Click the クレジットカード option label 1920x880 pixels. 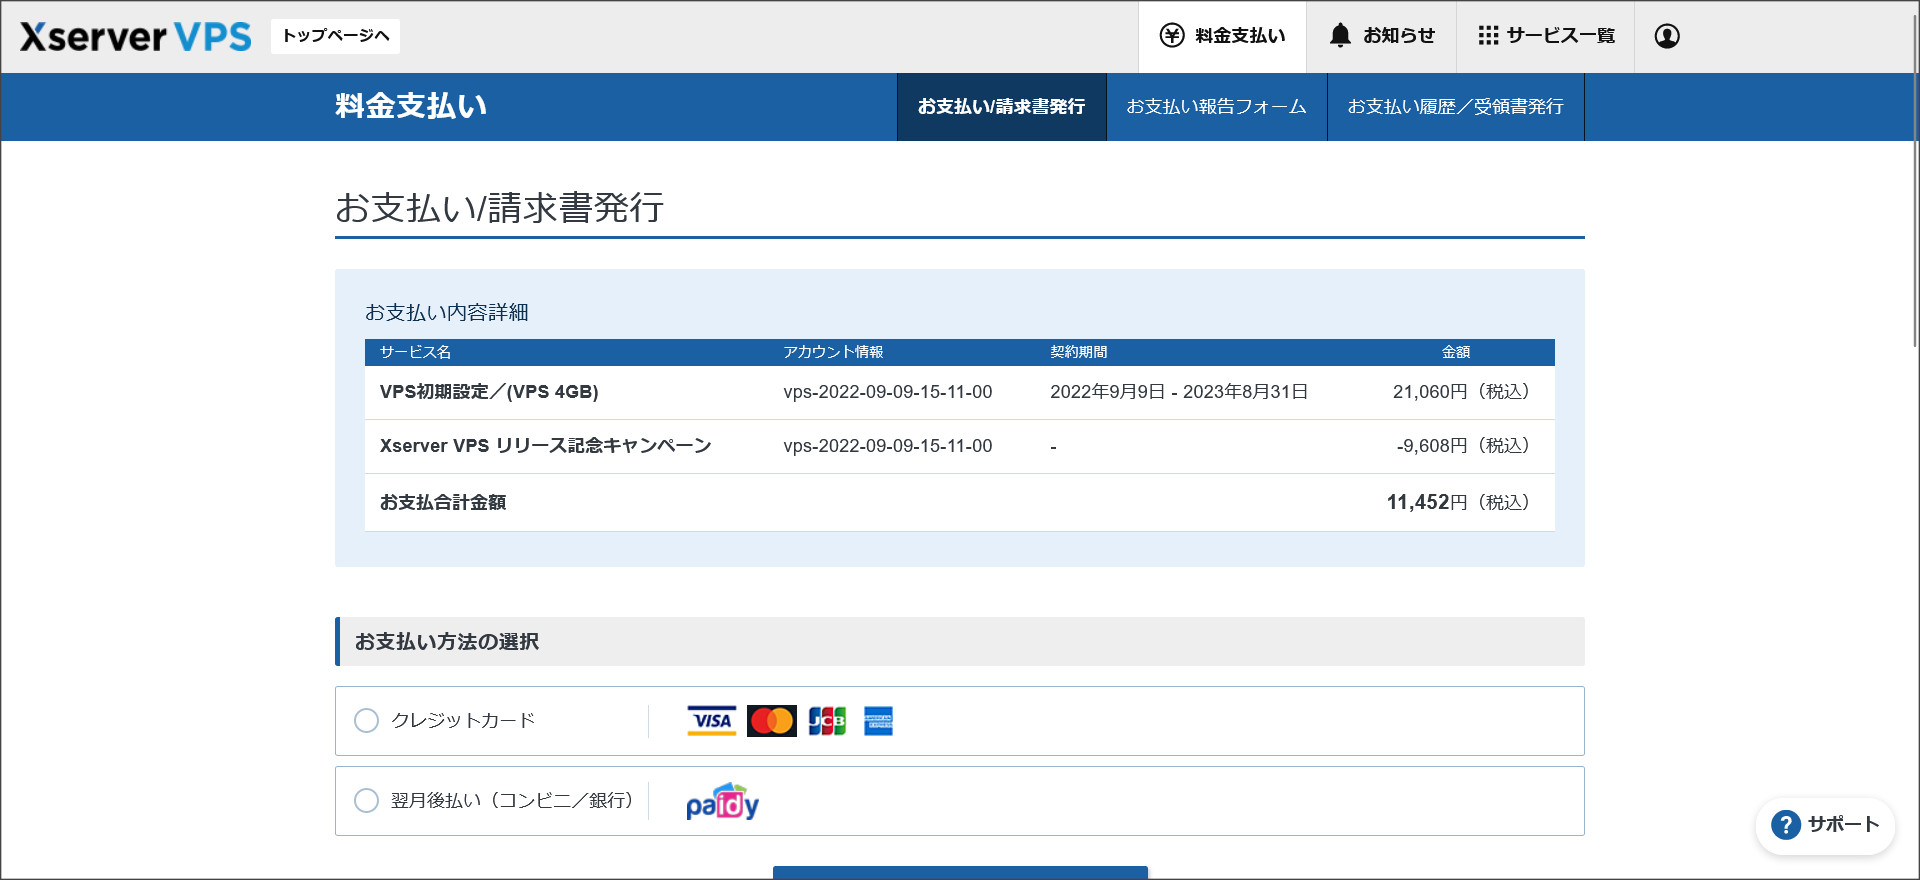click(463, 721)
